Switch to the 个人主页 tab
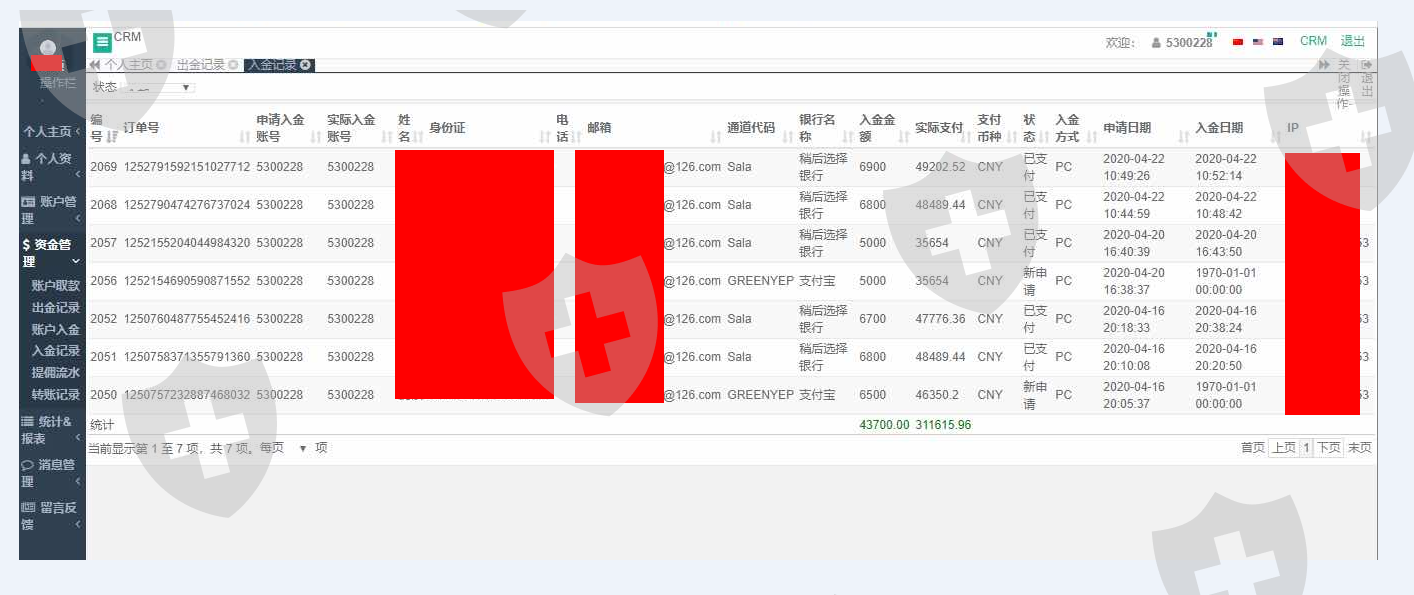The width and height of the screenshot is (1414, 595). tap(129, 65)
